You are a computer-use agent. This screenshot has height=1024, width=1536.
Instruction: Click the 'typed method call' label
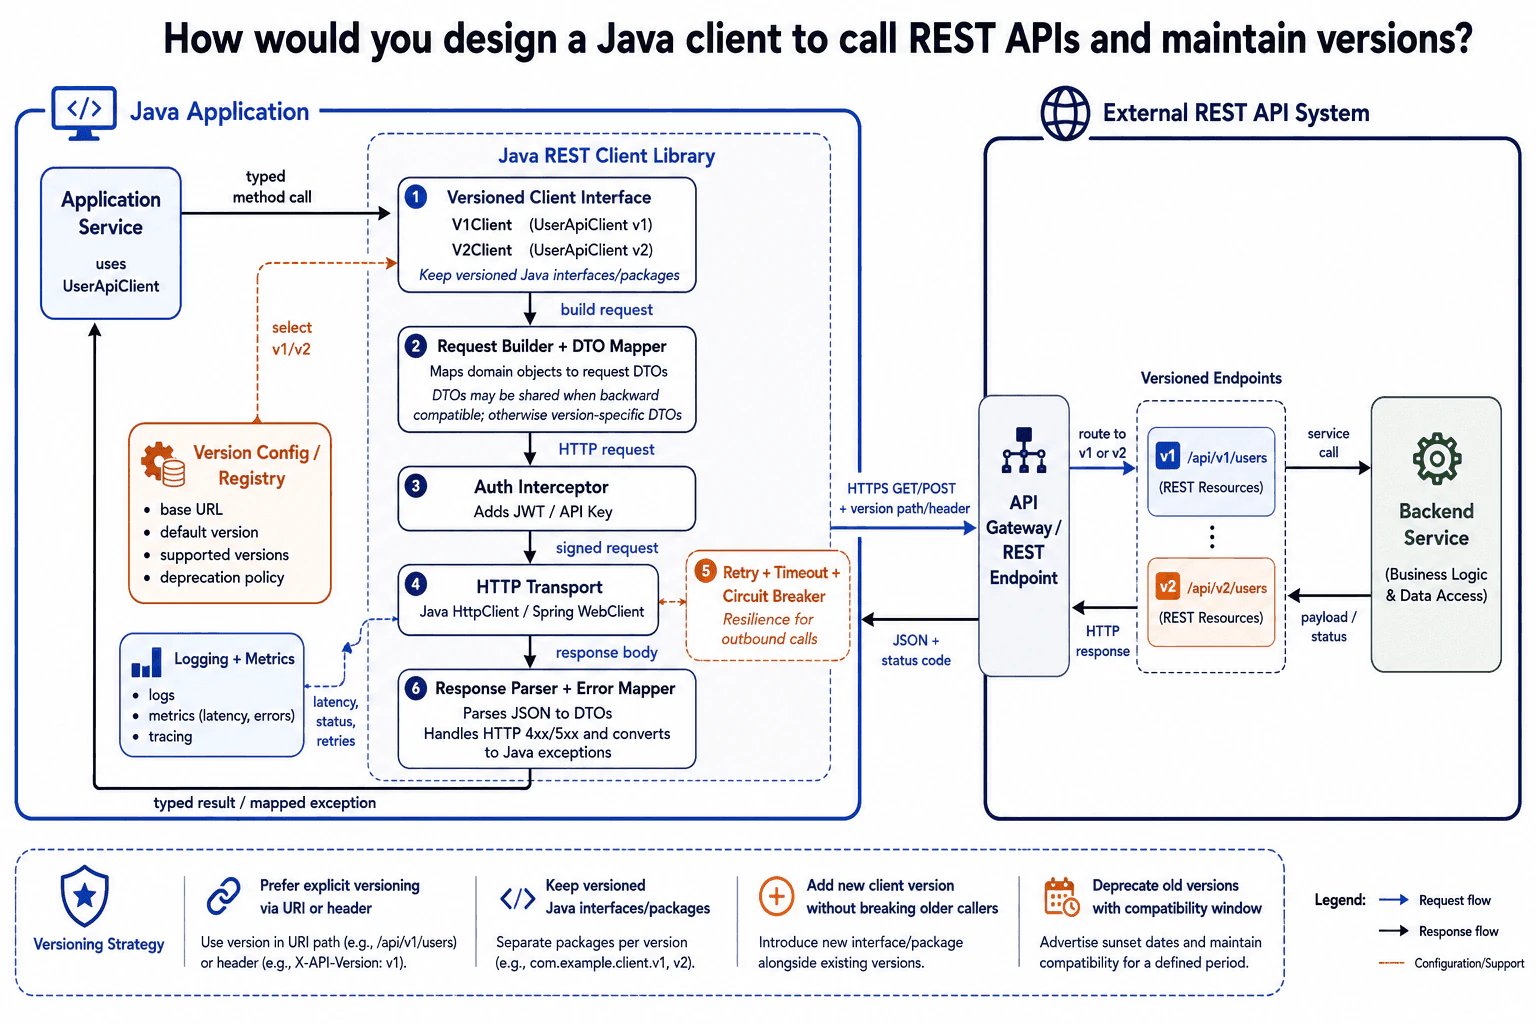[271, 187]
